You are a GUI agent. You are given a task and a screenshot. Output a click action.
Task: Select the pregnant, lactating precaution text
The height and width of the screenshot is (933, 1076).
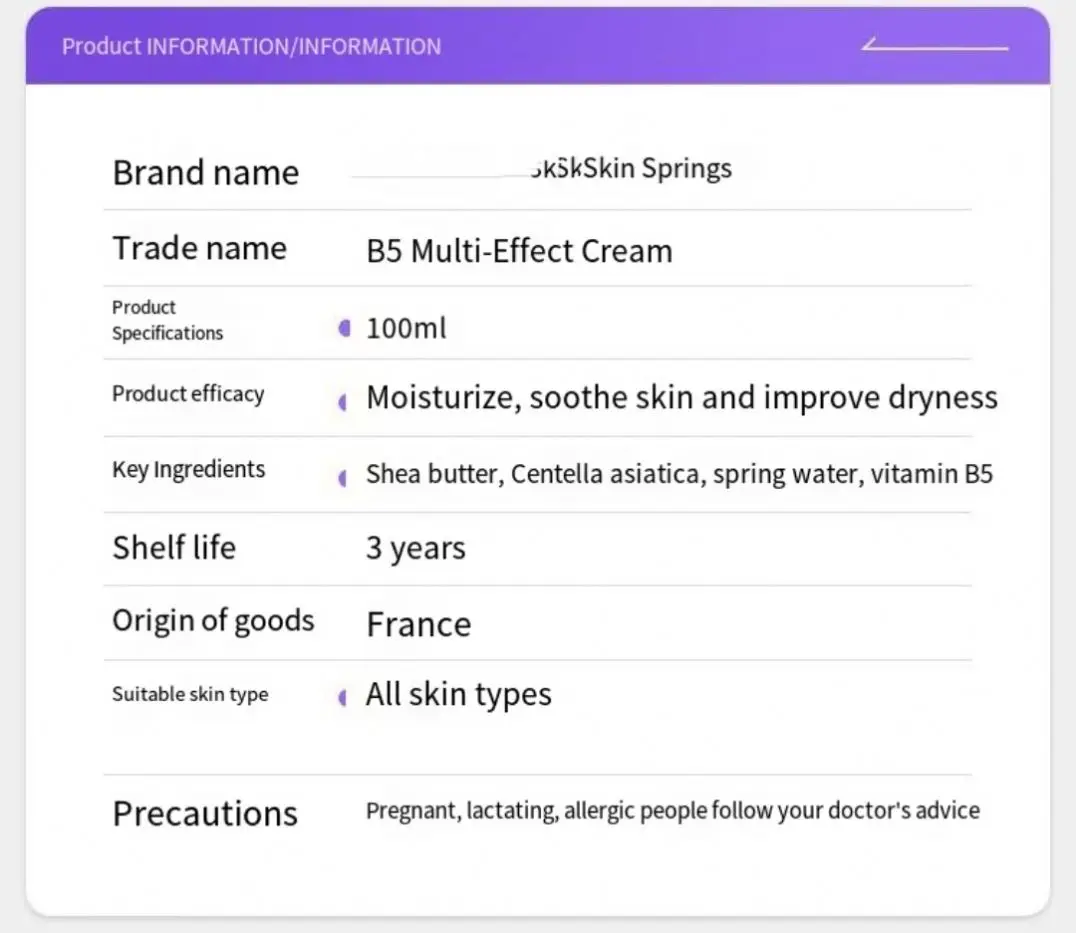[672, 810]
